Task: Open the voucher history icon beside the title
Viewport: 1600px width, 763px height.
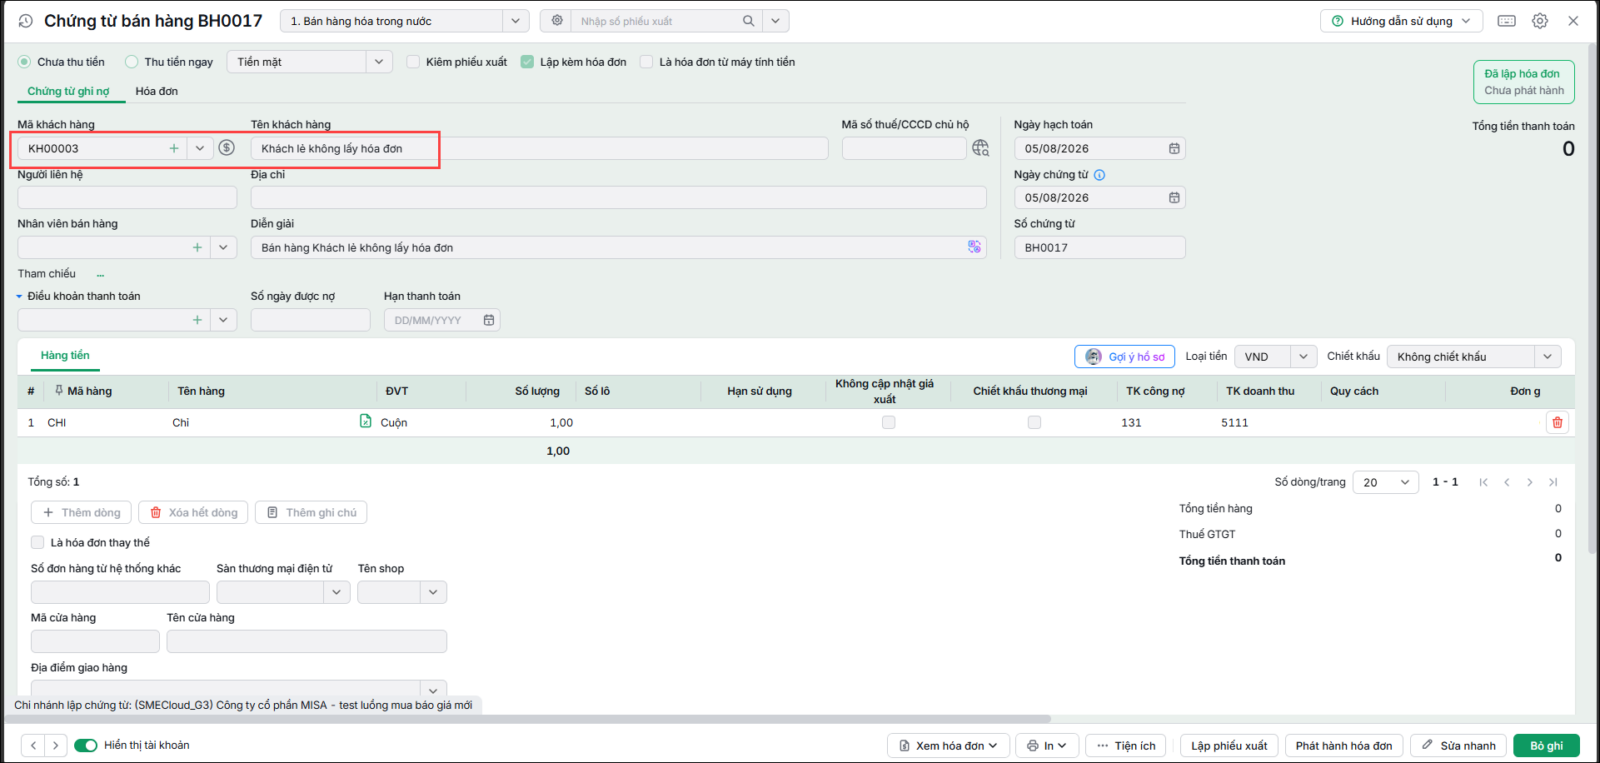Action: click(x=26, y=21)
